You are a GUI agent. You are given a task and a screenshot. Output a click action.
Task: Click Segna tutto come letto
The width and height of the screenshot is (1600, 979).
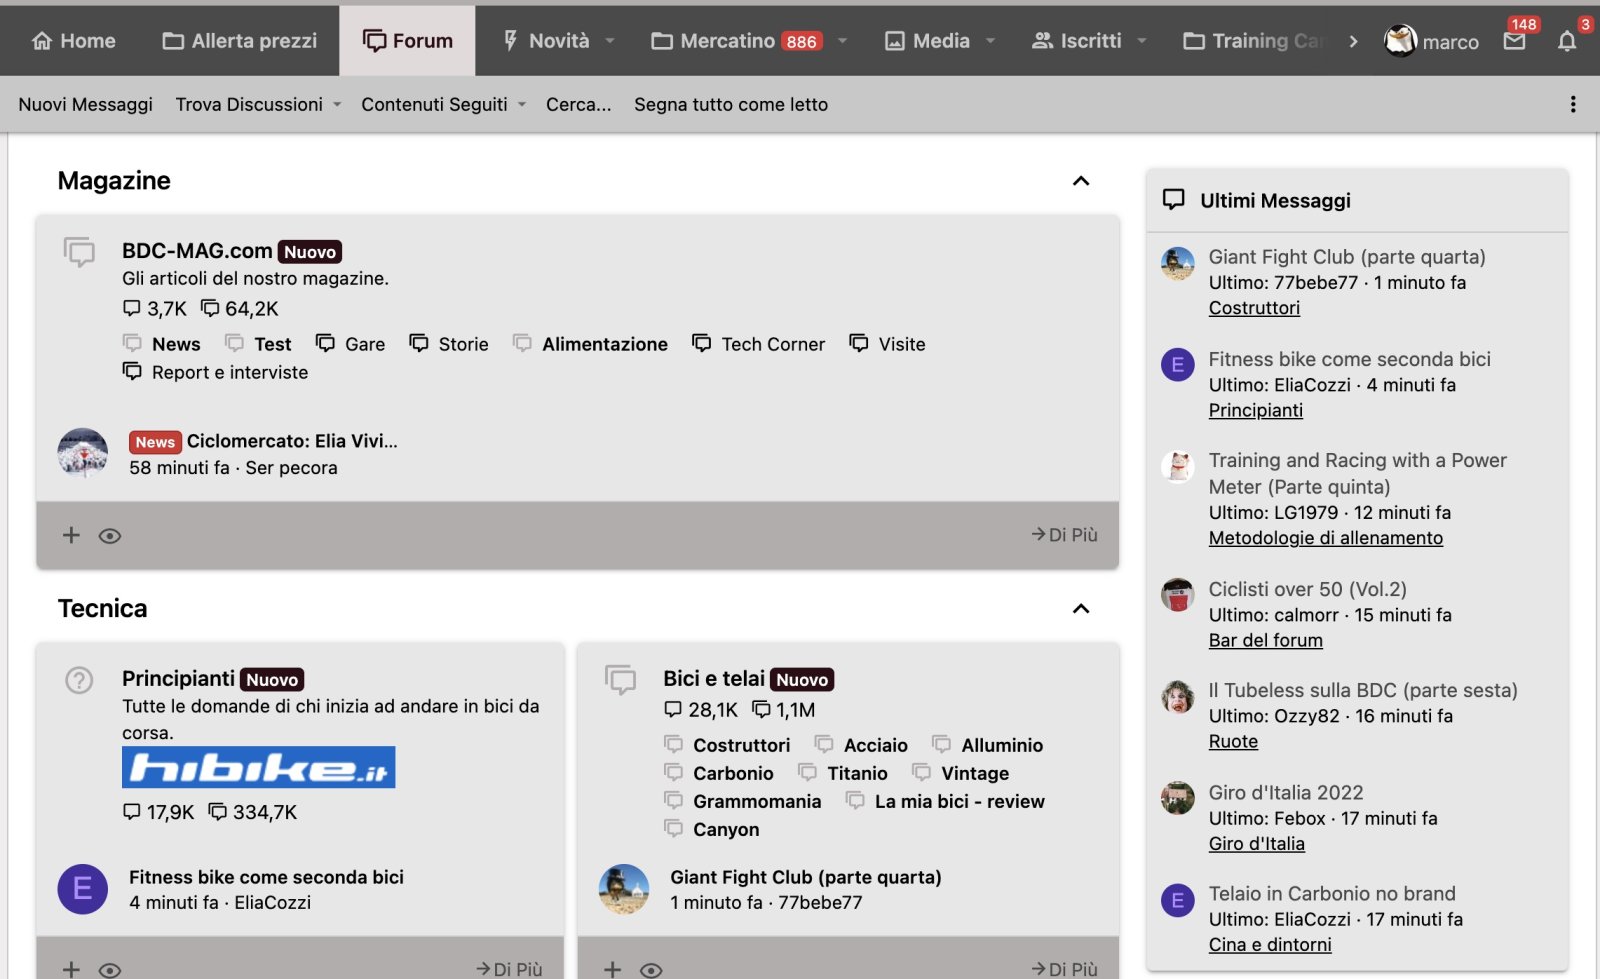pos(730,104)
